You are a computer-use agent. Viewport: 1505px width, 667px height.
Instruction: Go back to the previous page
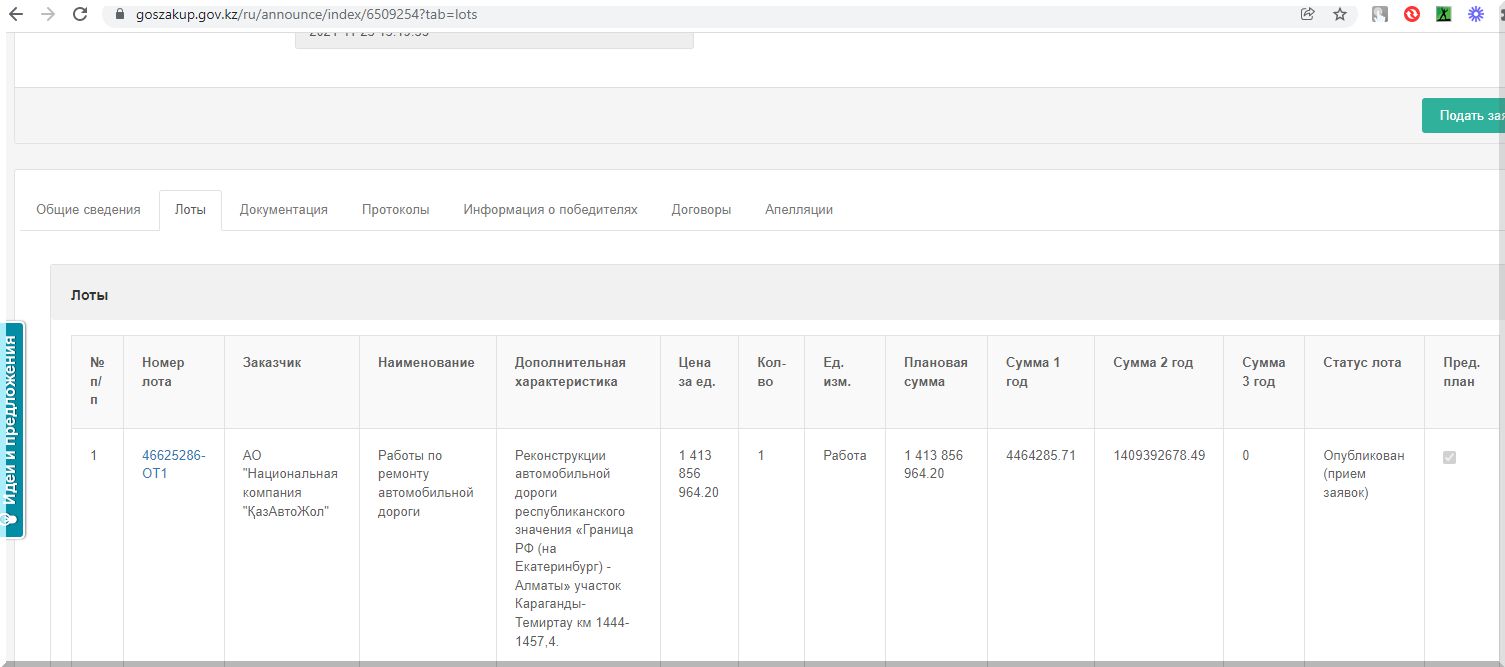pyautogui.click(x=16, y=14)
